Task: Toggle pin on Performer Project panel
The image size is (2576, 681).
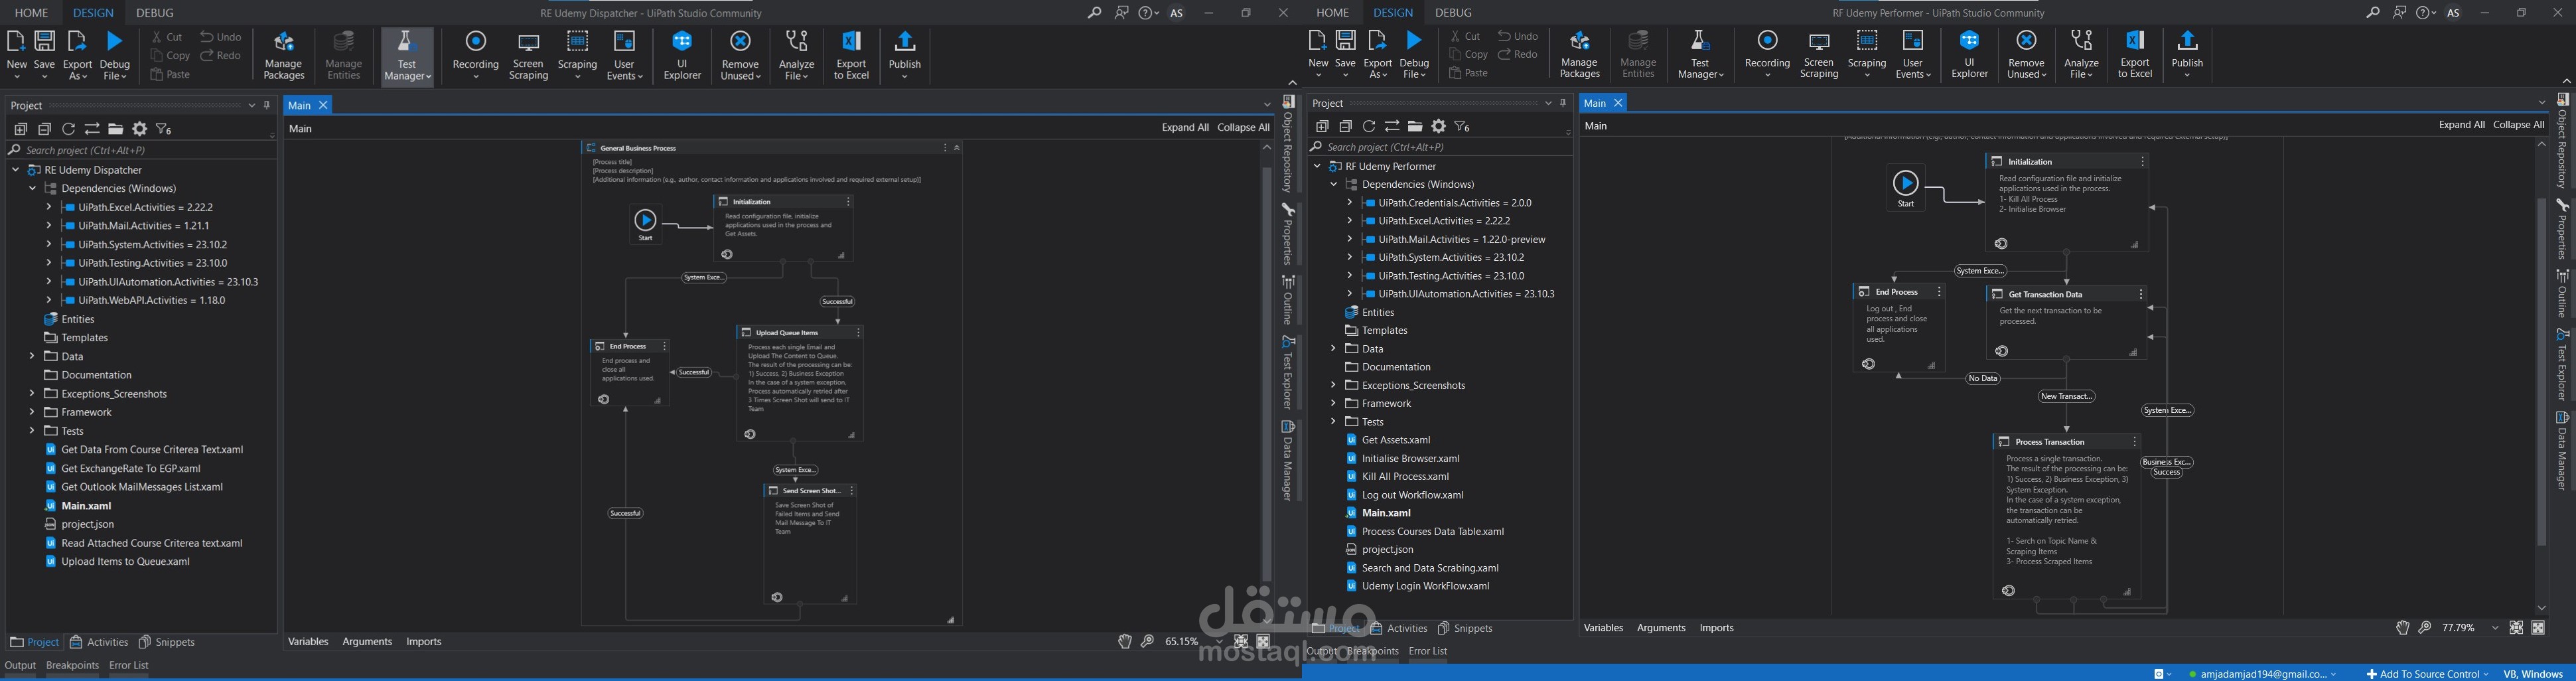Action: click(1564, 103)
